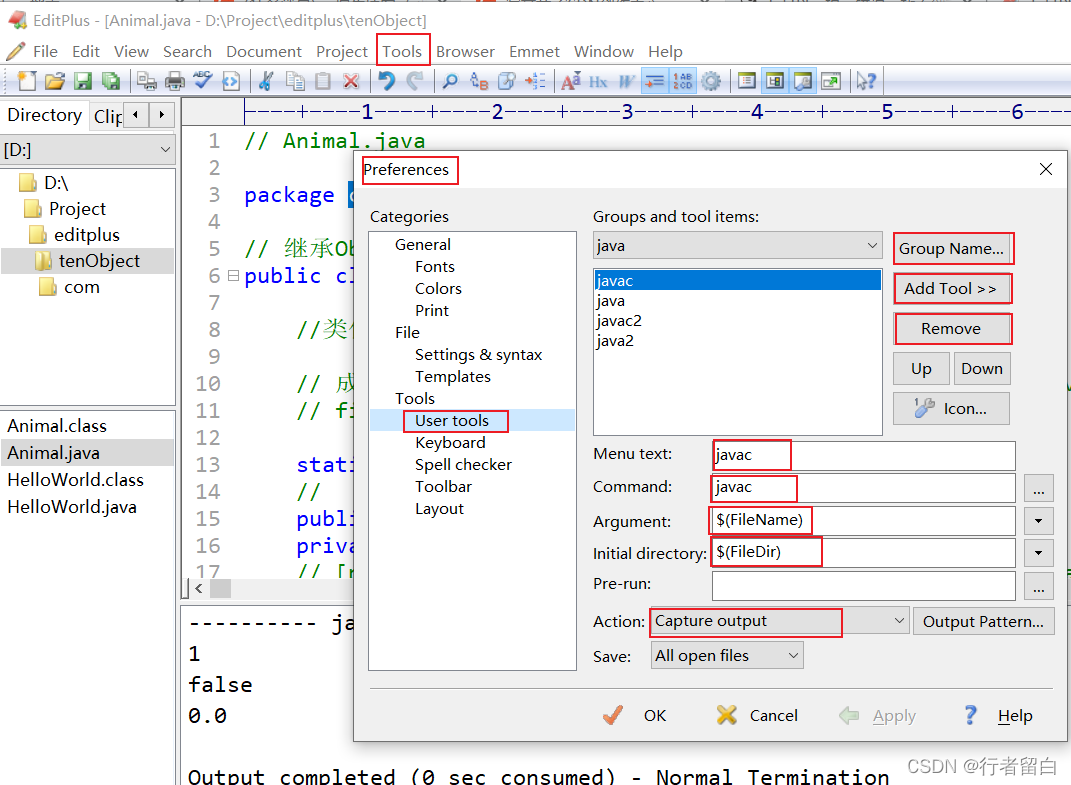Toggle the Auto Indent toolbar icon
Screen dimensions: 1071x785
(x=654, y=81)
